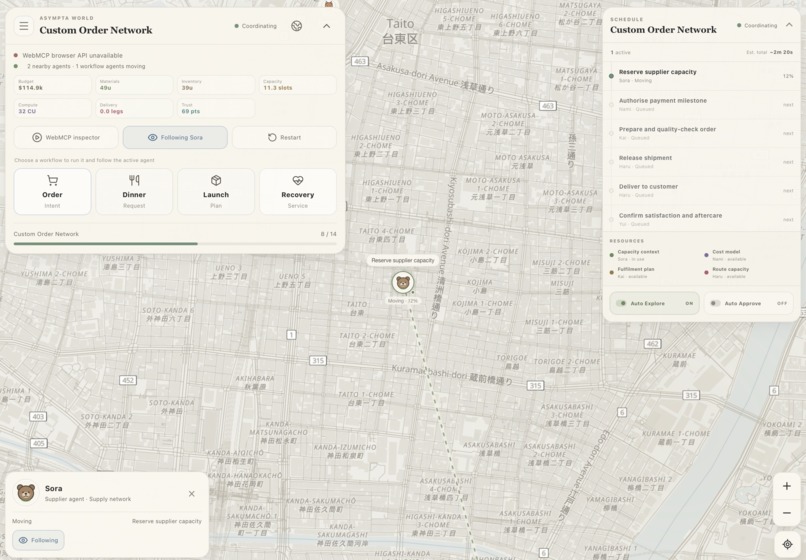Viewport: 806px width, 560px height.
Task: Click the shopping cart icon on Order card
Action: 52,180
